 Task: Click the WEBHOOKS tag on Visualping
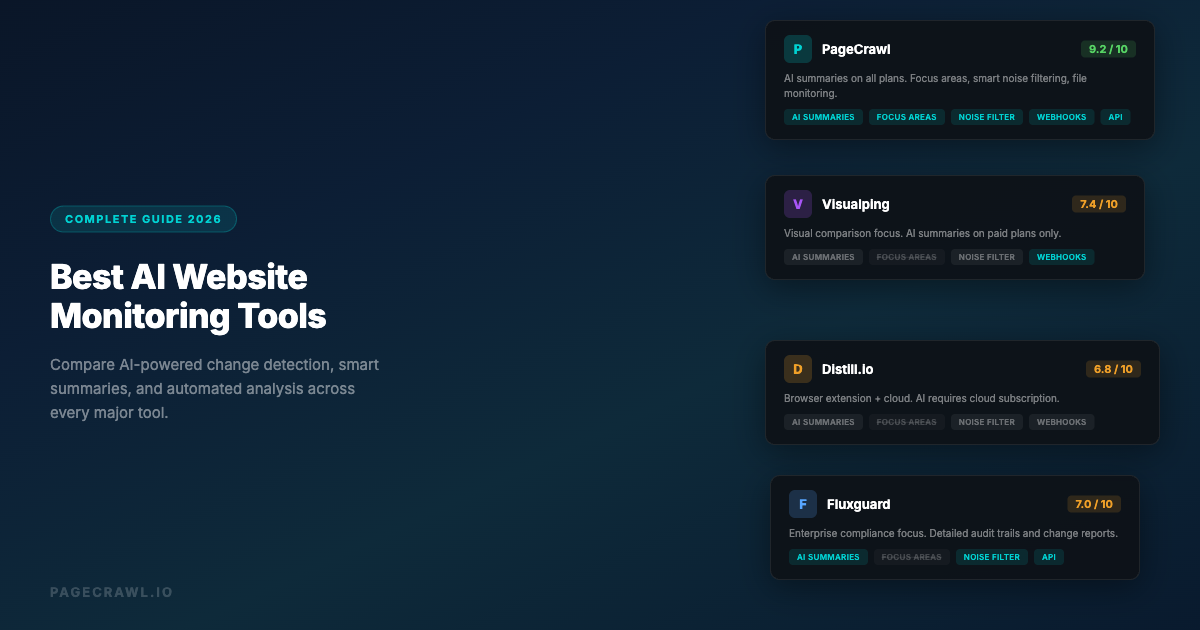pyautogui.click(x=1061, y=256)
